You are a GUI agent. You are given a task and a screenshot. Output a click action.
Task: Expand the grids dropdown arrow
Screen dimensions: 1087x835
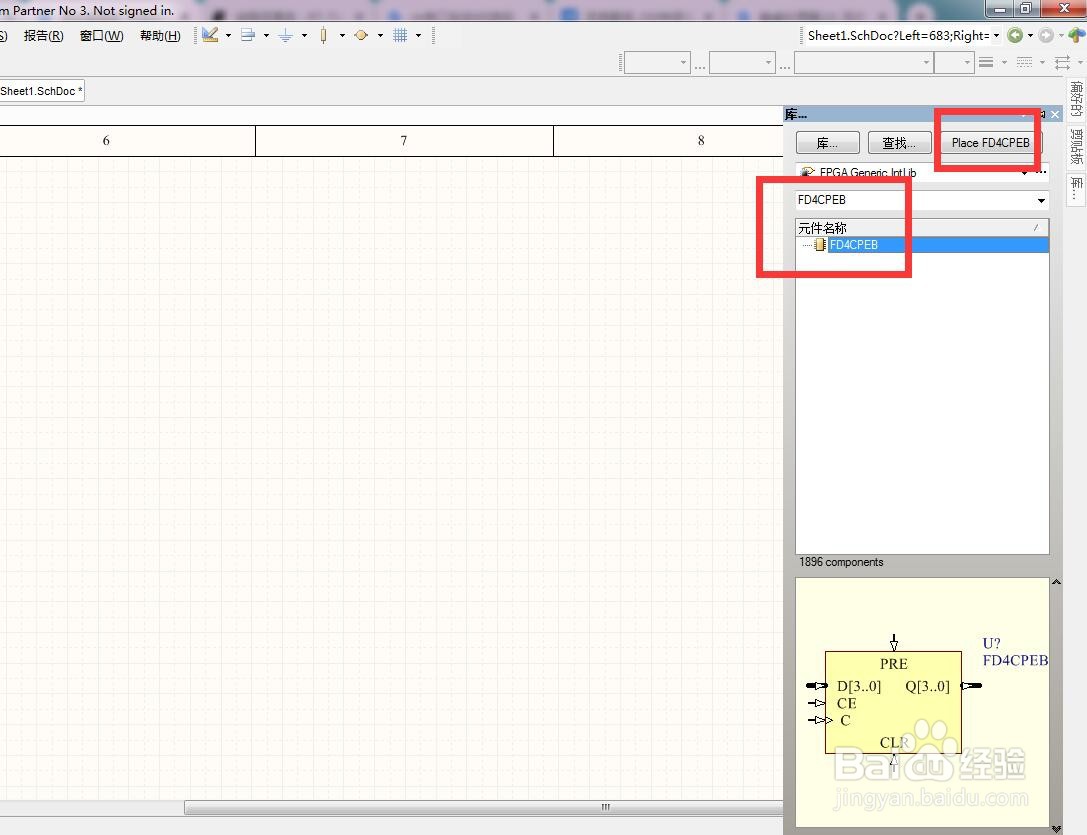pyautogui.click(x=418, y=35)
